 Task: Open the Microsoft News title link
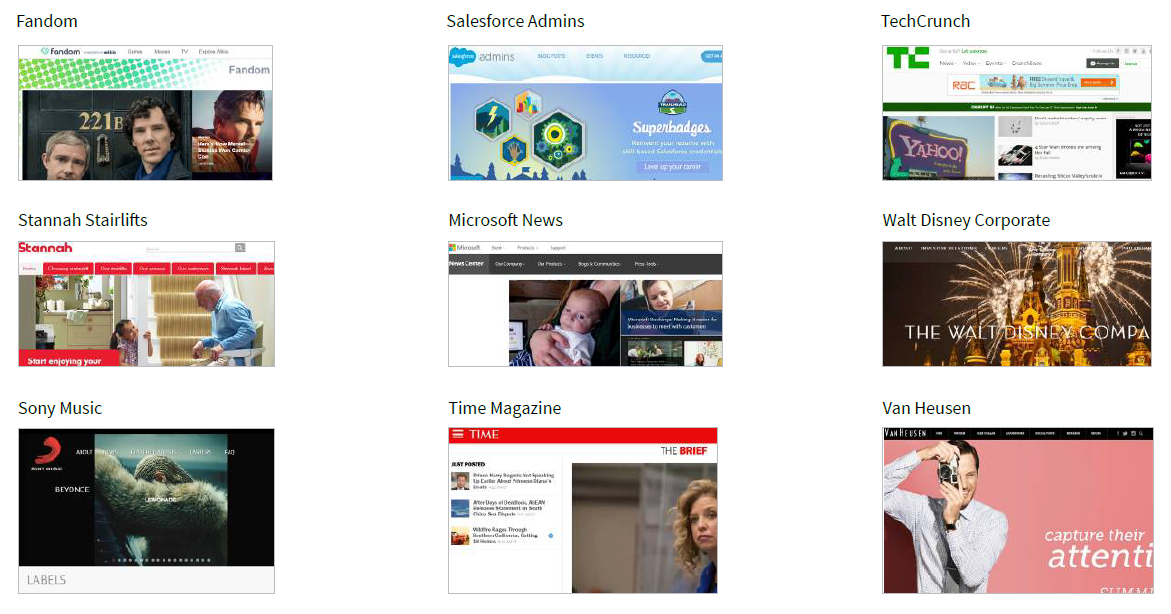(x=506, y=220)
